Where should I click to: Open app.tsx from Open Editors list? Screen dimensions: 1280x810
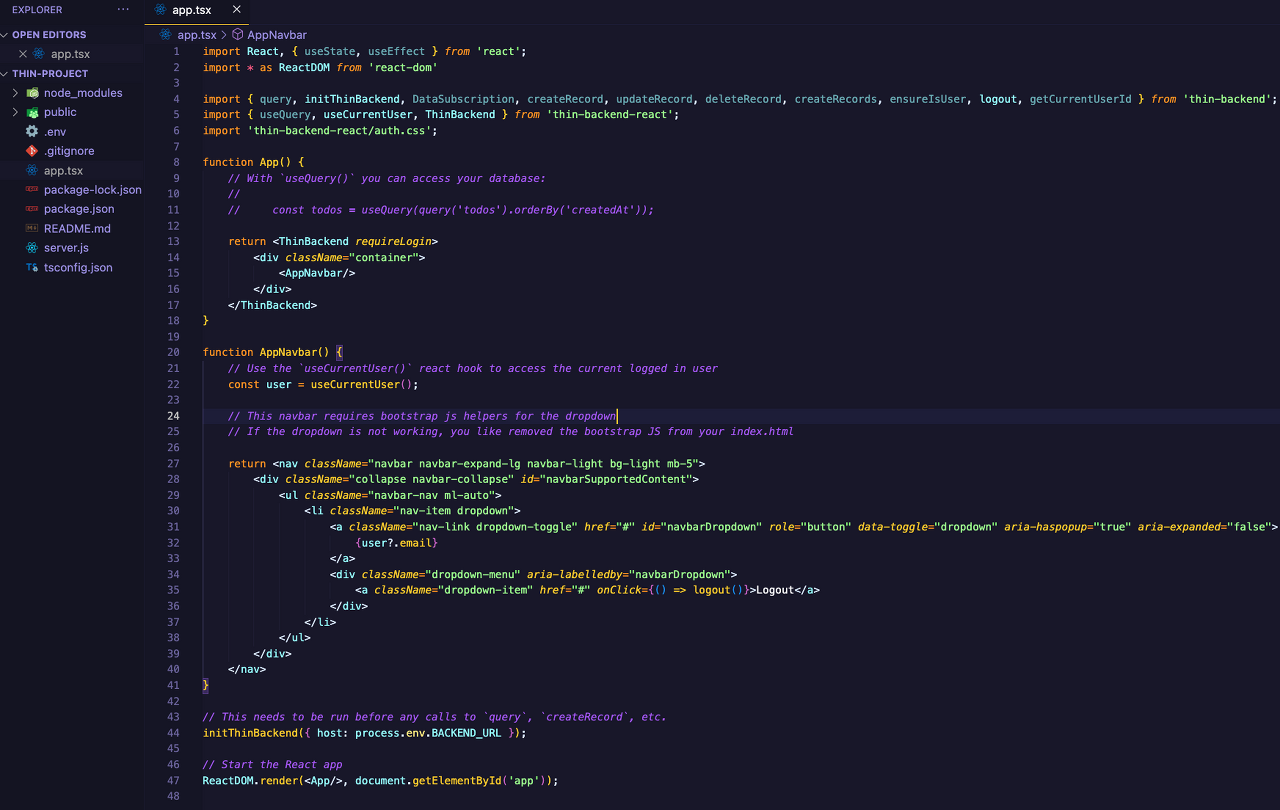70,54
